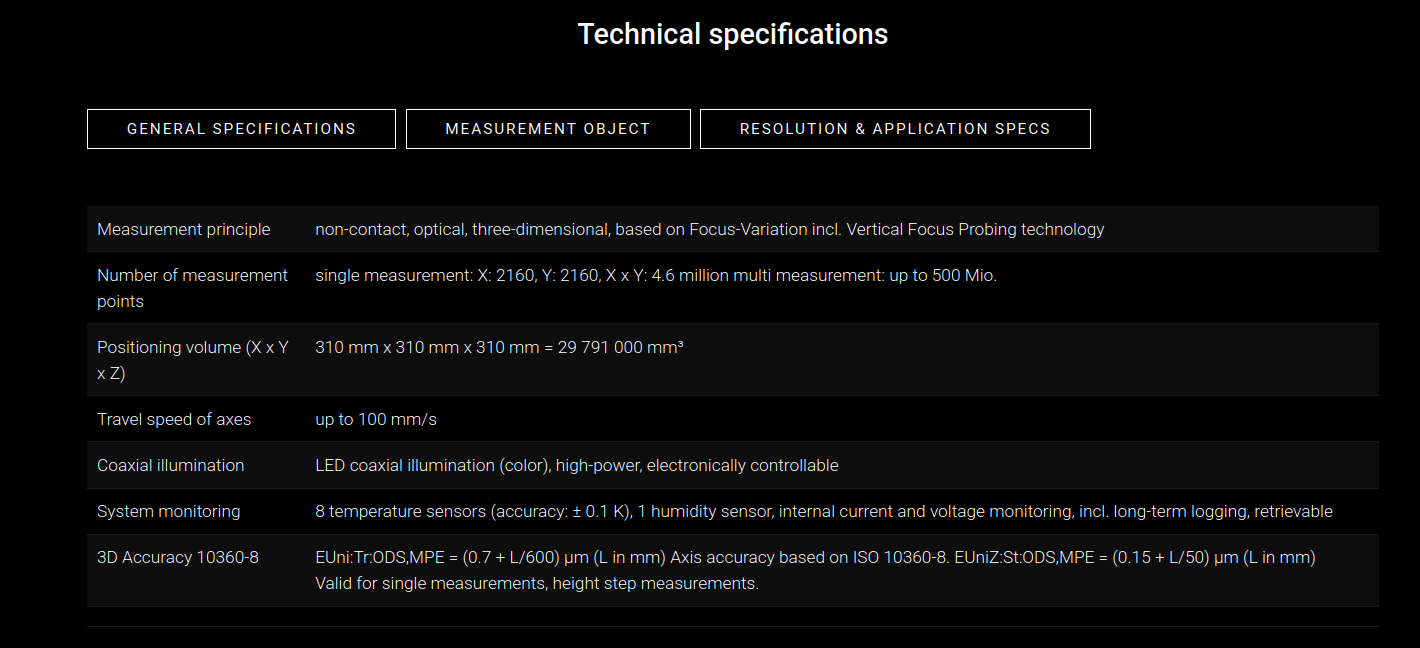Viewport: 1420px width, 648px height.
Task: Click the Travel speed of axes label
Action: tap(174, 419)
